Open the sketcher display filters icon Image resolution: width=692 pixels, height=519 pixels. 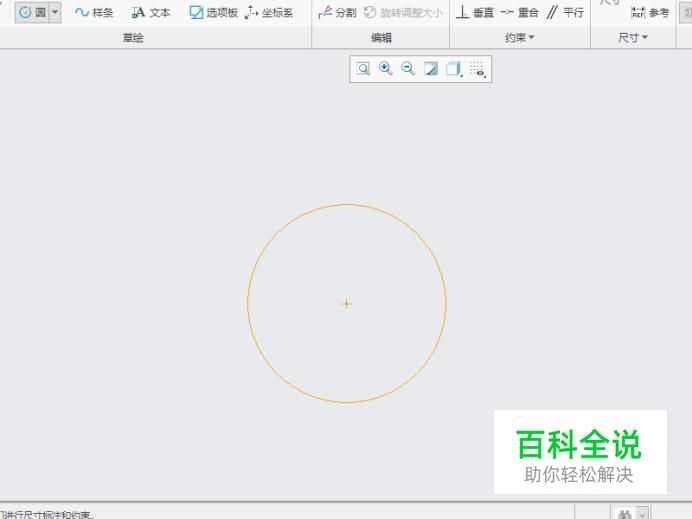click(x=478, y=69)
